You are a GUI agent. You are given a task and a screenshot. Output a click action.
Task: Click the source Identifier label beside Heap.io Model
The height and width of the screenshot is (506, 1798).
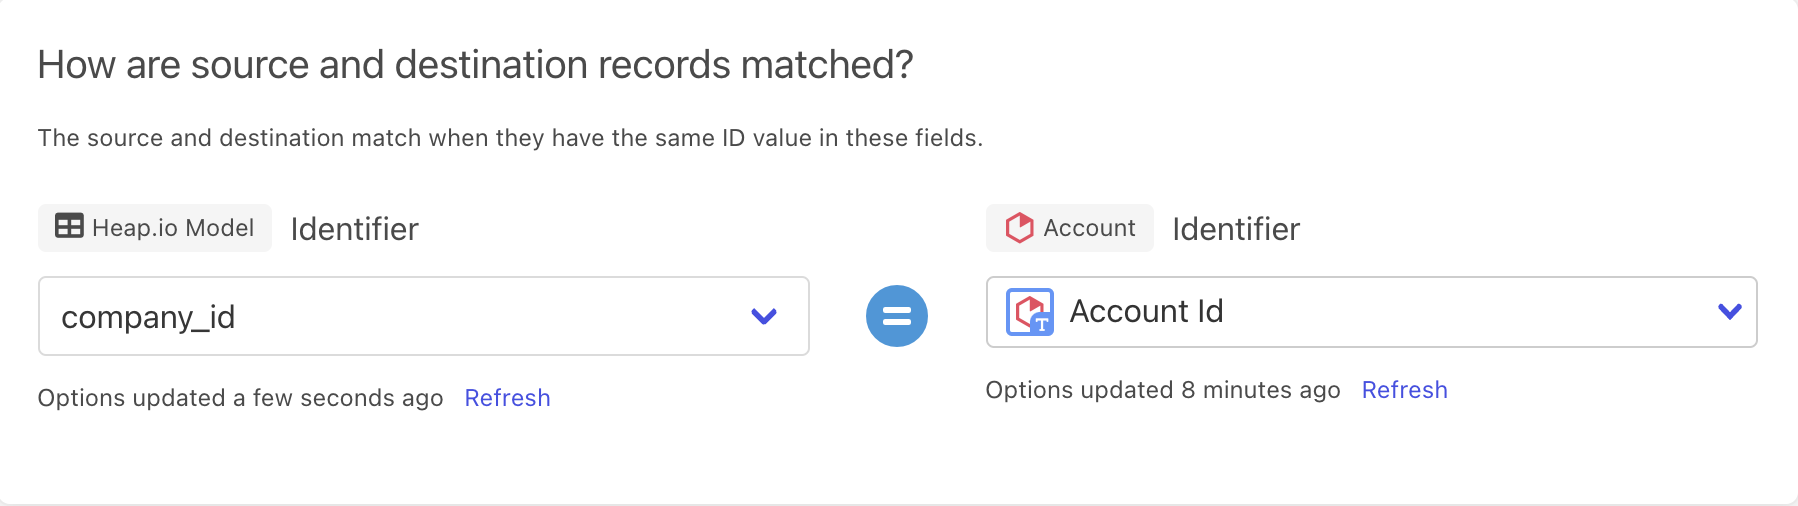[x=354, y=229]
